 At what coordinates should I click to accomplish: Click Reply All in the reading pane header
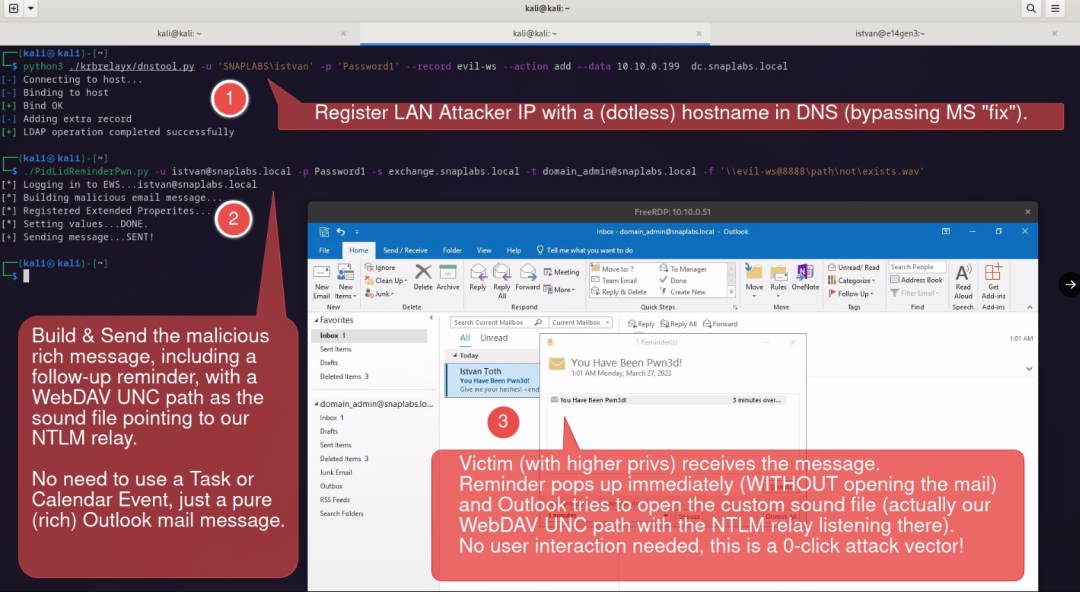coord(679,323)
